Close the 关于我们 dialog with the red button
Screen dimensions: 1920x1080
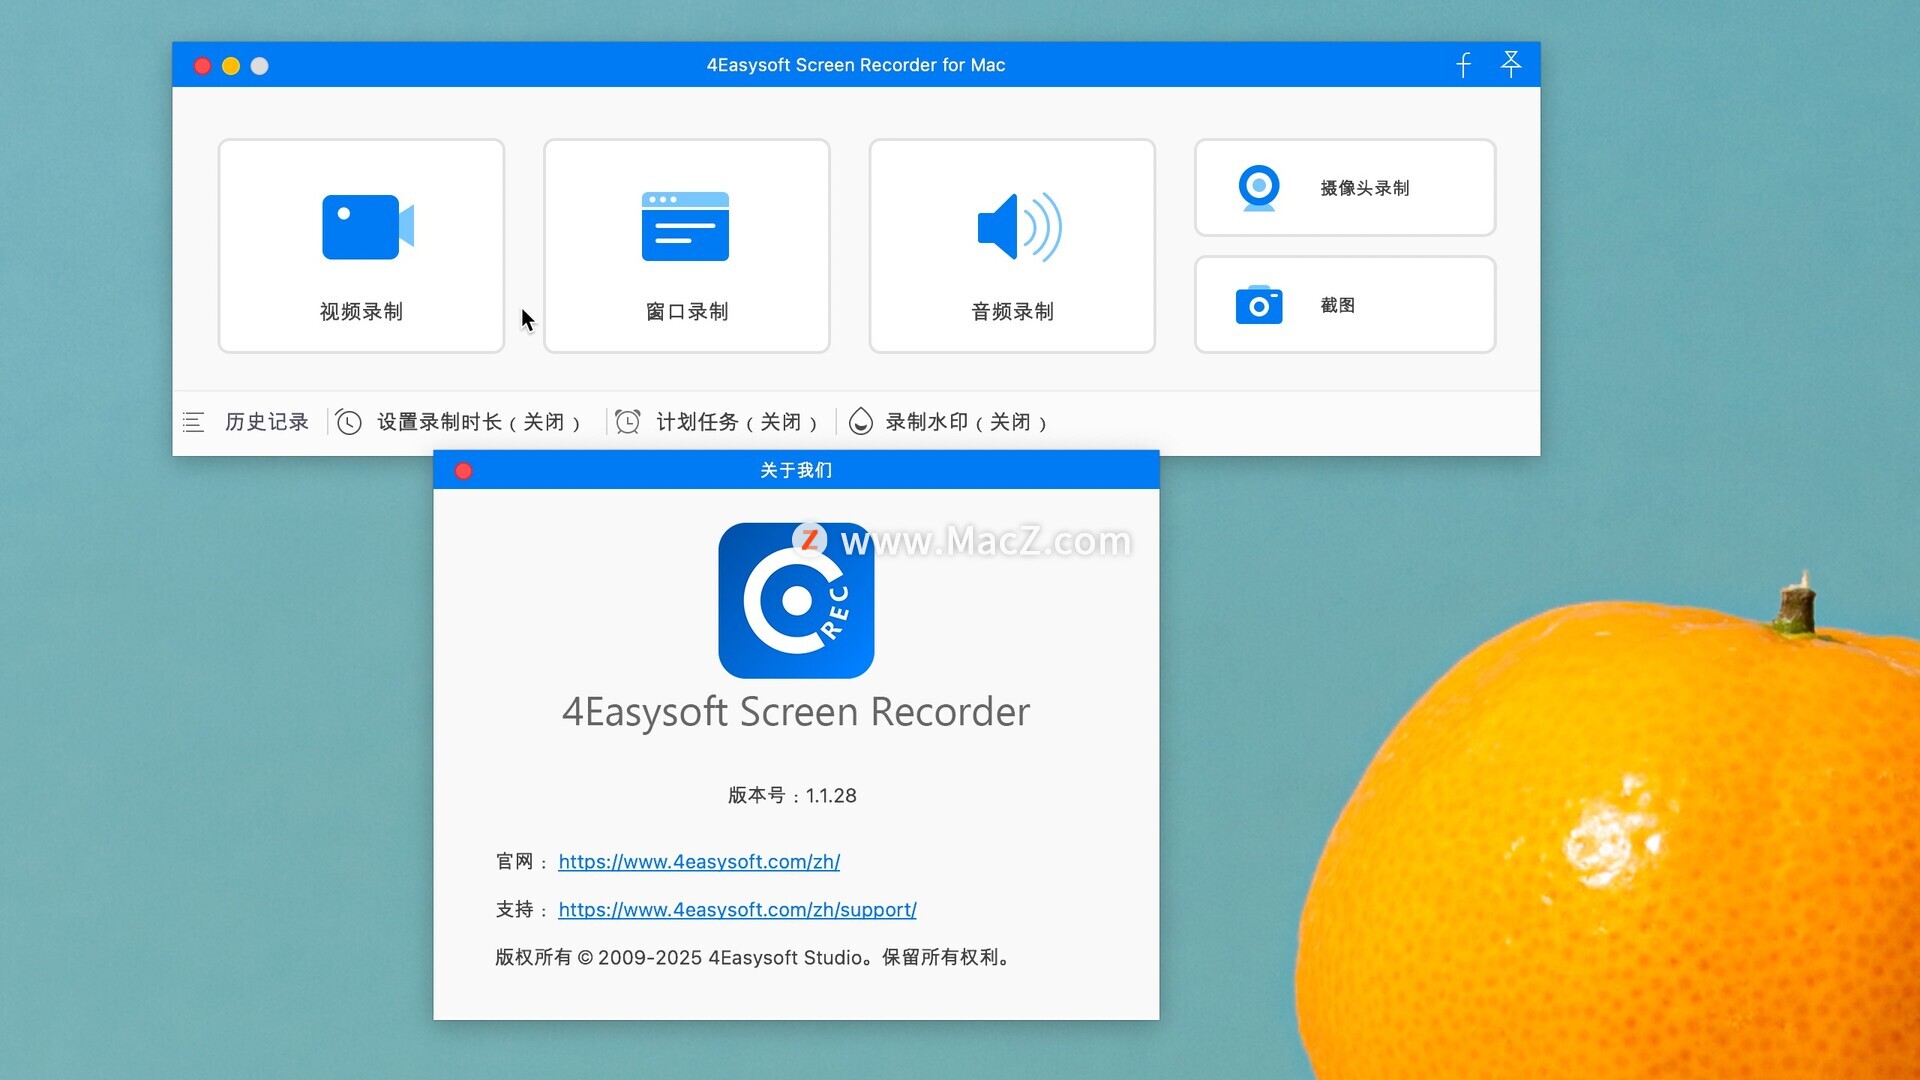pos(463,471)
